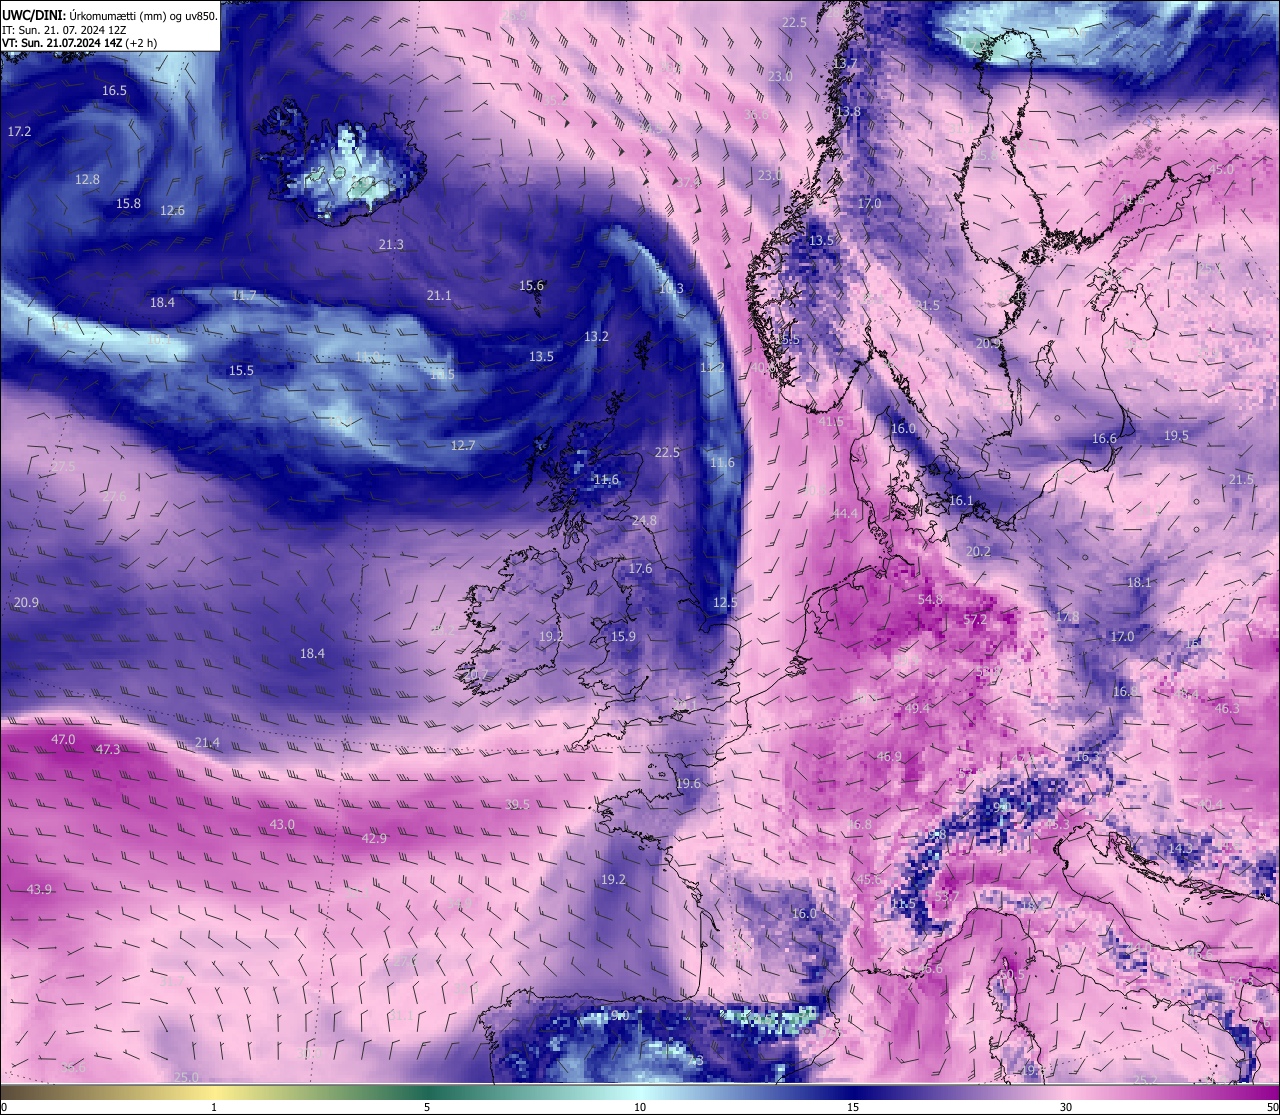Click the 47.0 value label
The image size is (1280, 1115).
coord(63,740)
